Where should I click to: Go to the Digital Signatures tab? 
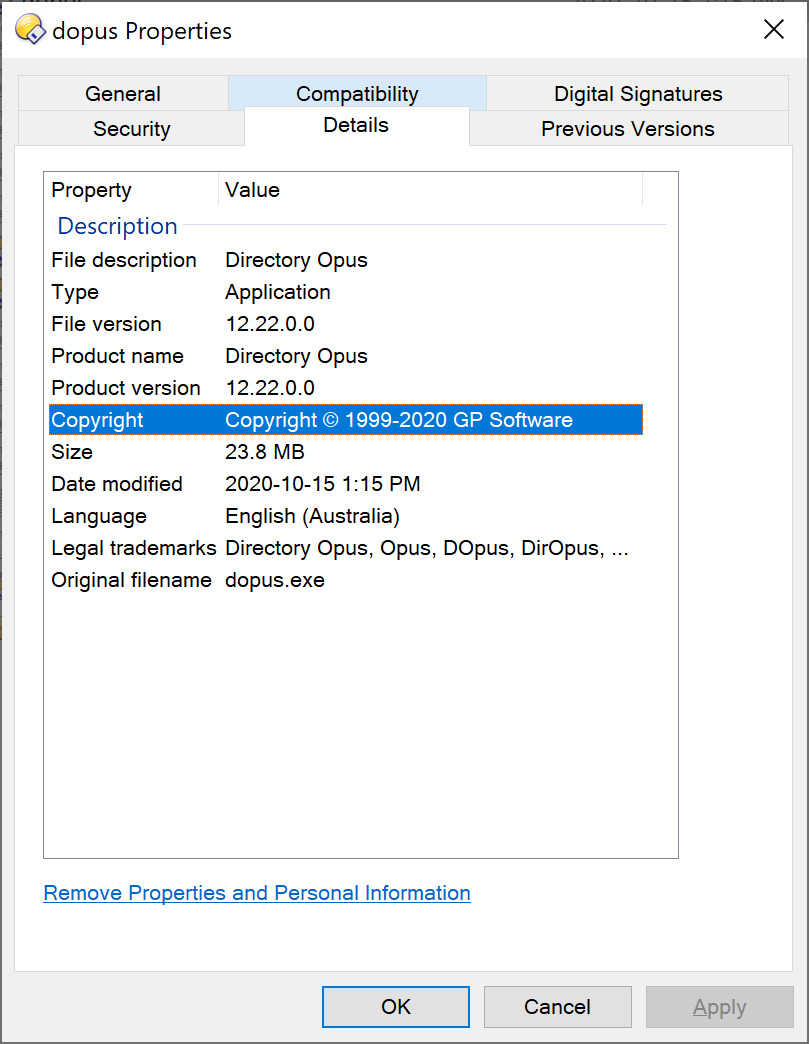tap(638, 93)
